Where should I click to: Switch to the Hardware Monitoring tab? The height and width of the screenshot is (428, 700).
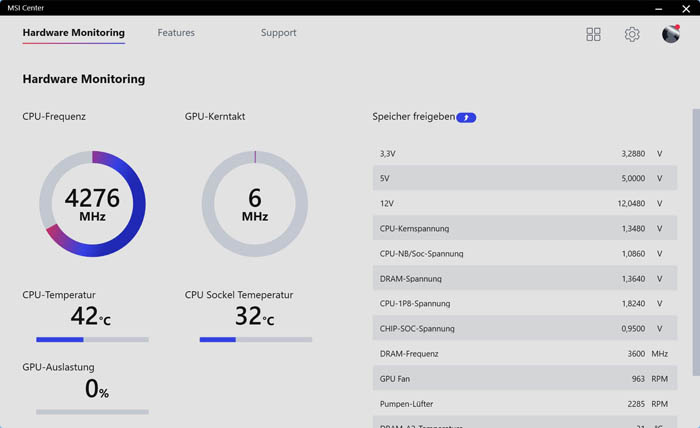tap(74, 33)
